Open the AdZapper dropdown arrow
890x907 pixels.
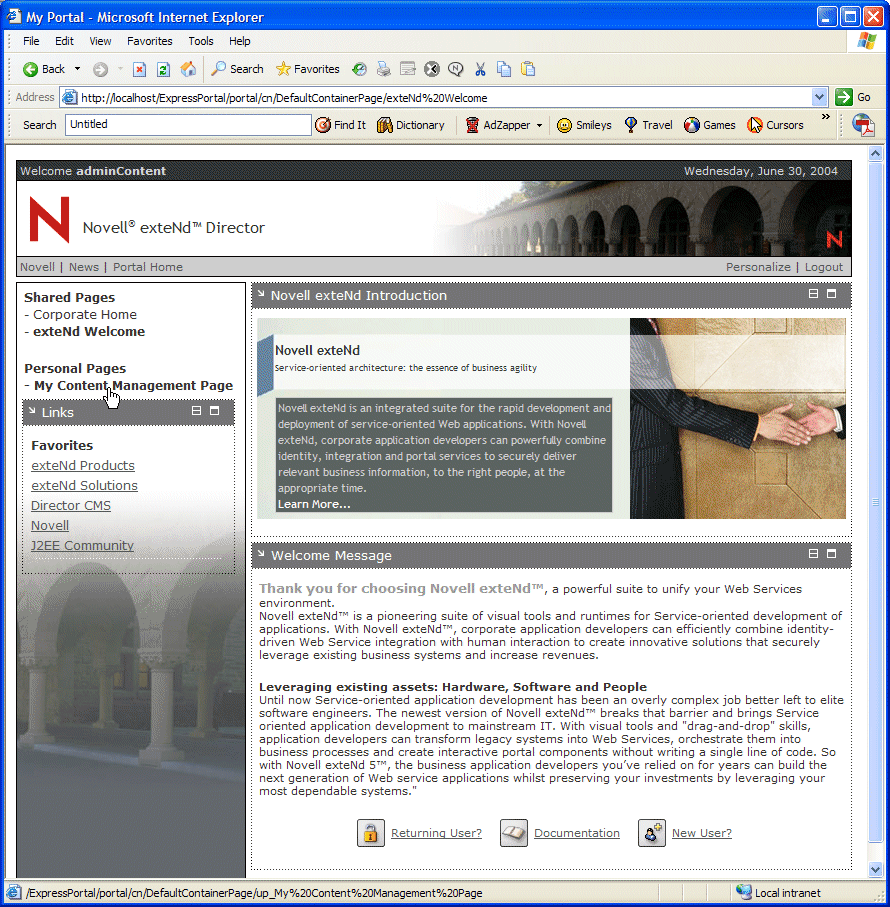coord(540,125)
